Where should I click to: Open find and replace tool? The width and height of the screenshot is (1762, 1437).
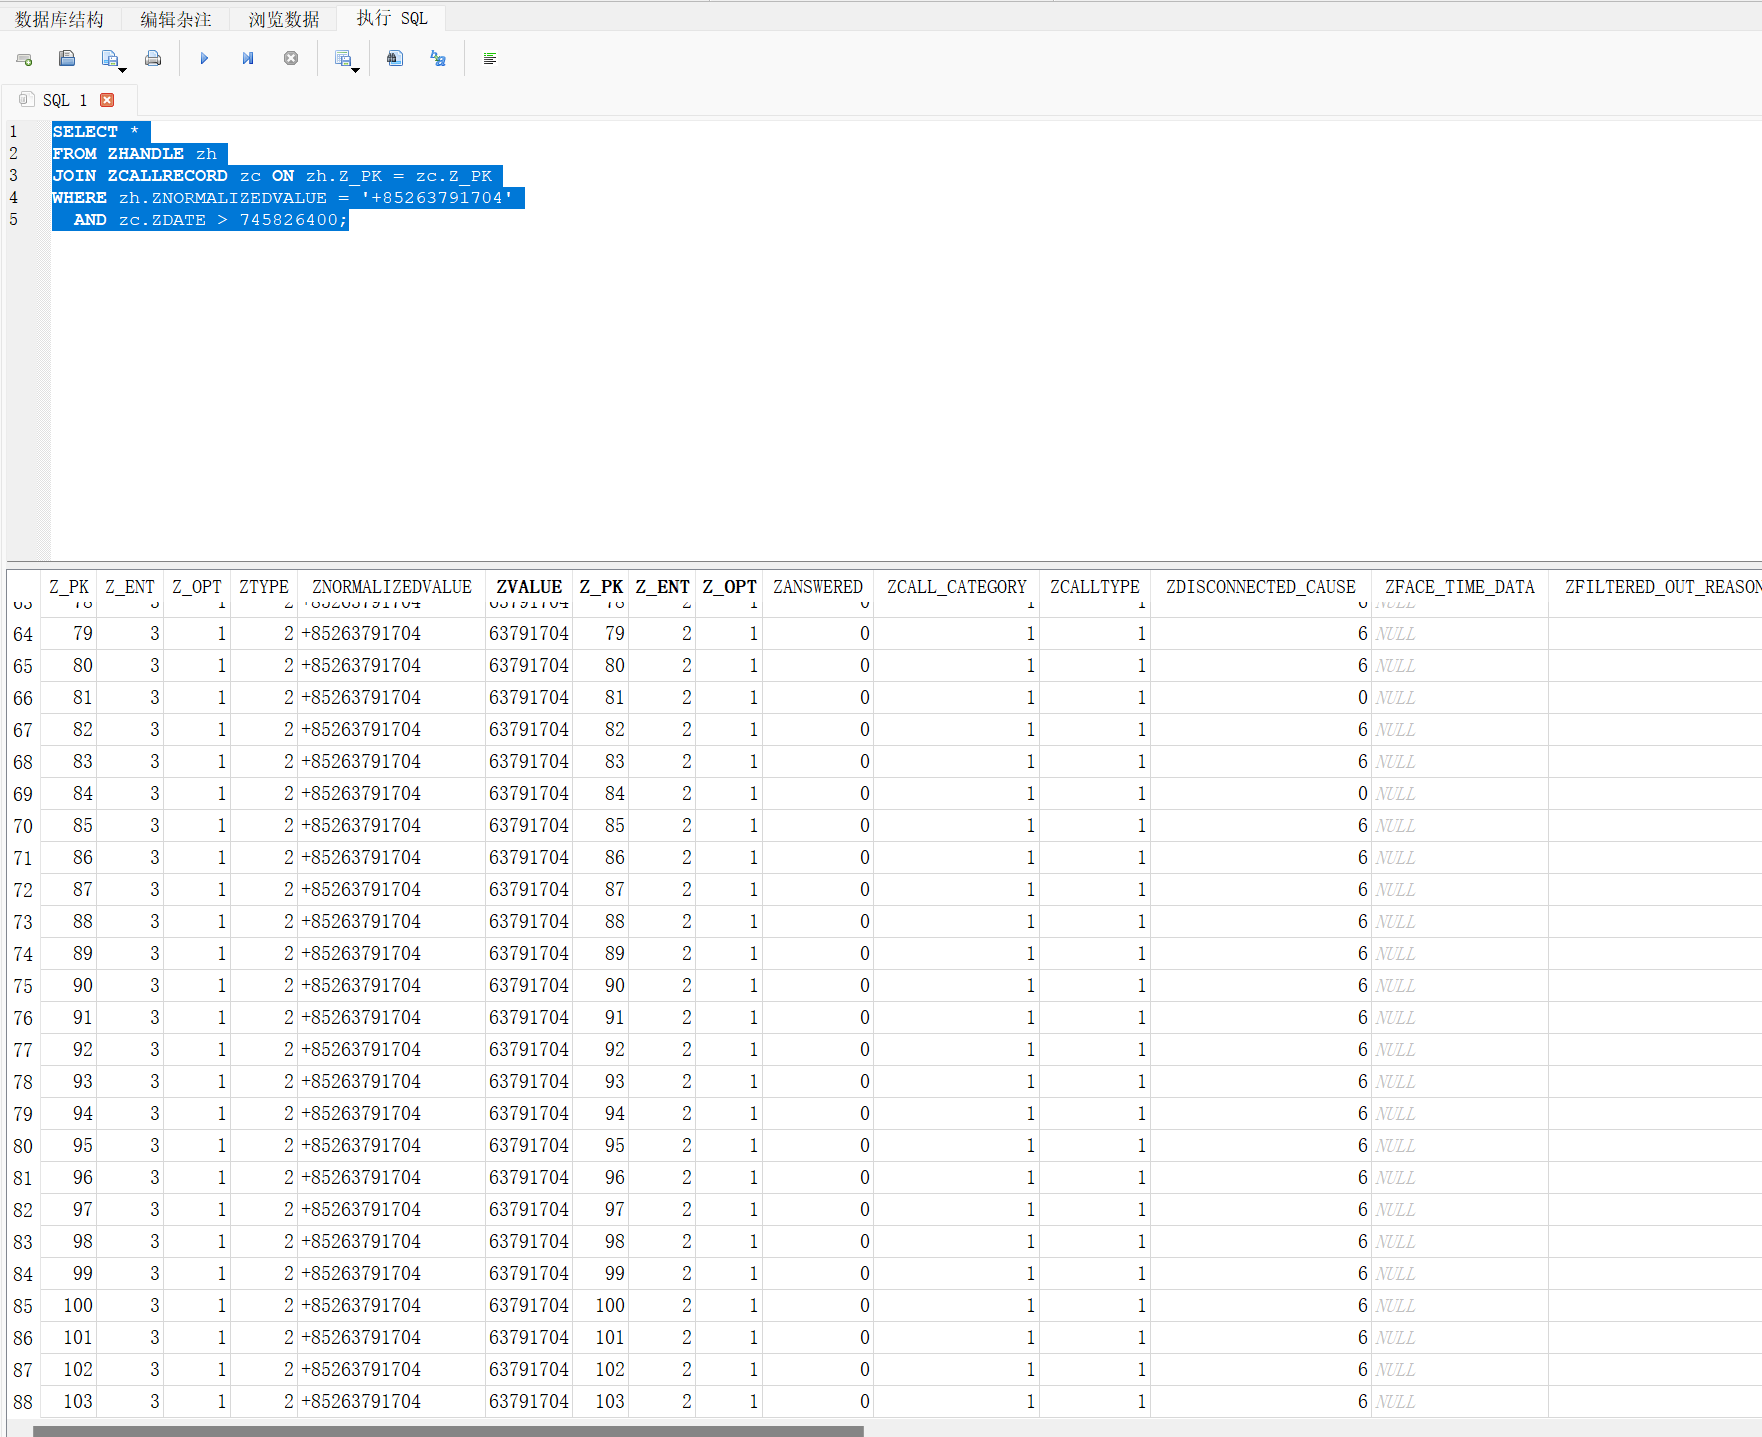438,58
